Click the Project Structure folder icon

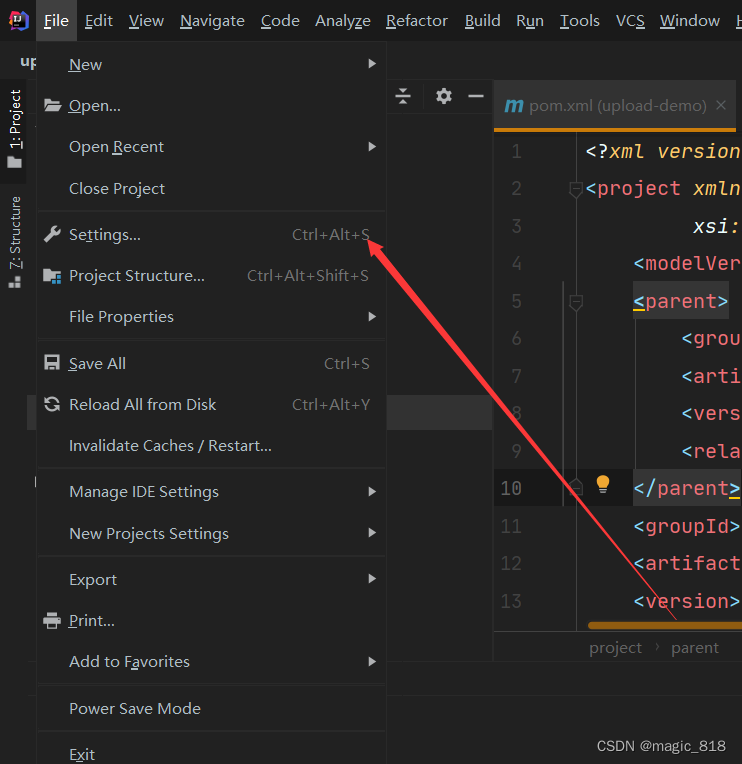coord(52,276)
